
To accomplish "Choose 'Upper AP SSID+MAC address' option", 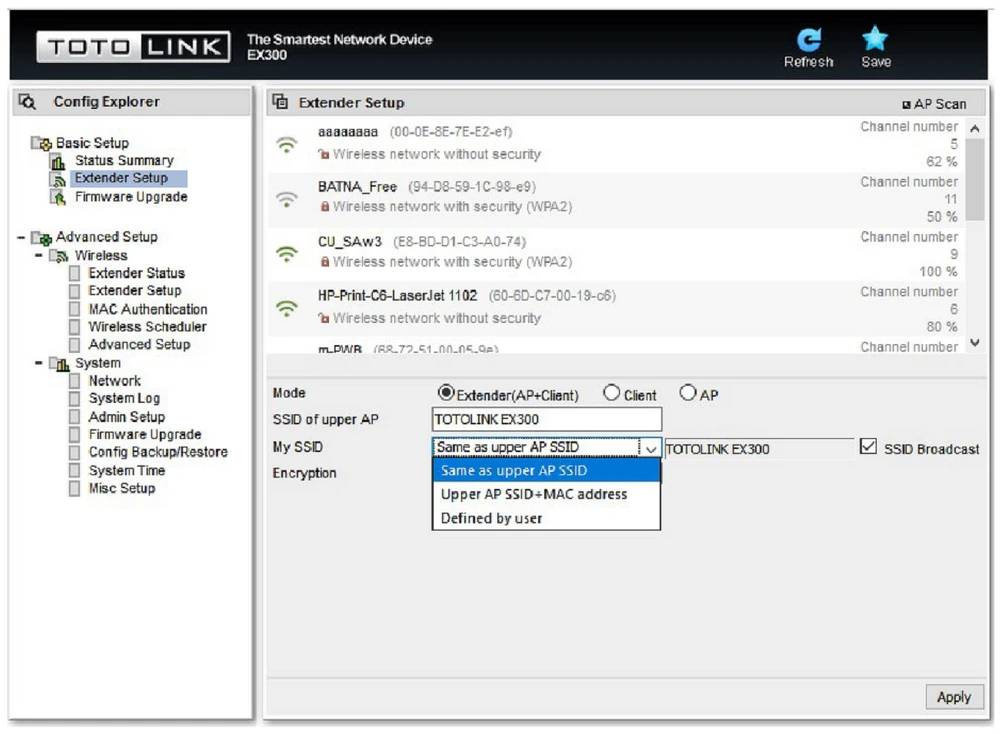I will [534, 494].
